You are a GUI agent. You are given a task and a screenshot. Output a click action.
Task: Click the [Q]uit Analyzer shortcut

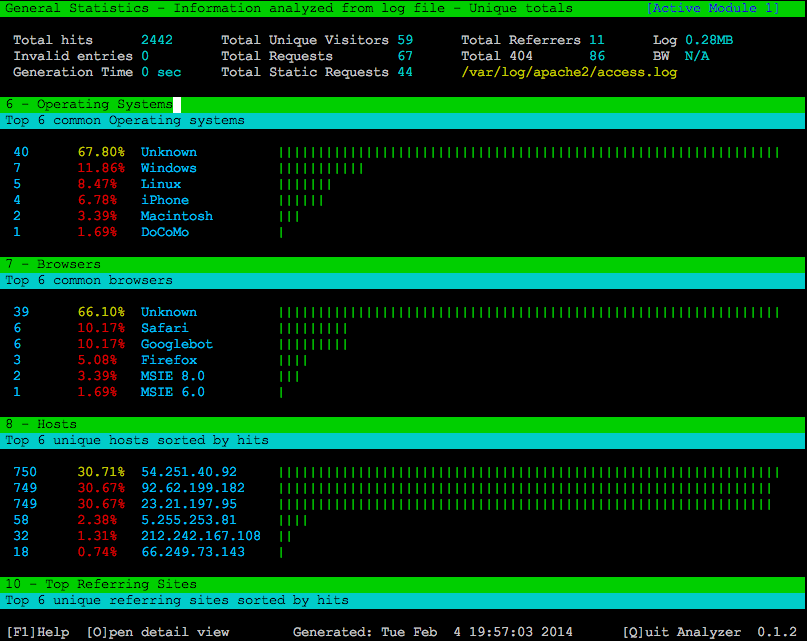coord(682,632)
